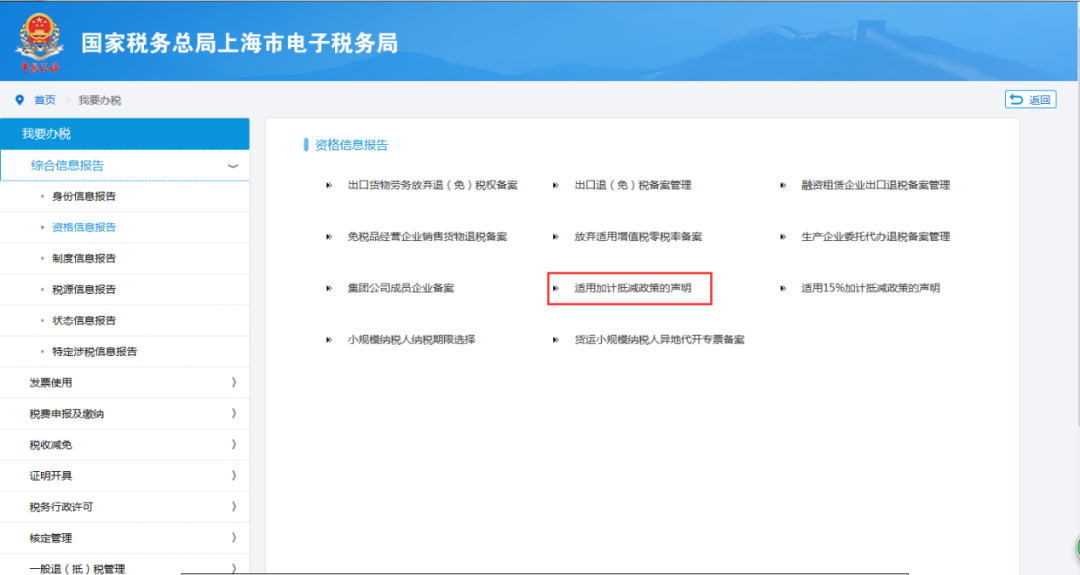Image resolution: width=1080 pixels, height=575 pixels.
Task: Expand the 税务行政许可 chevron
Action: (234, 506)
